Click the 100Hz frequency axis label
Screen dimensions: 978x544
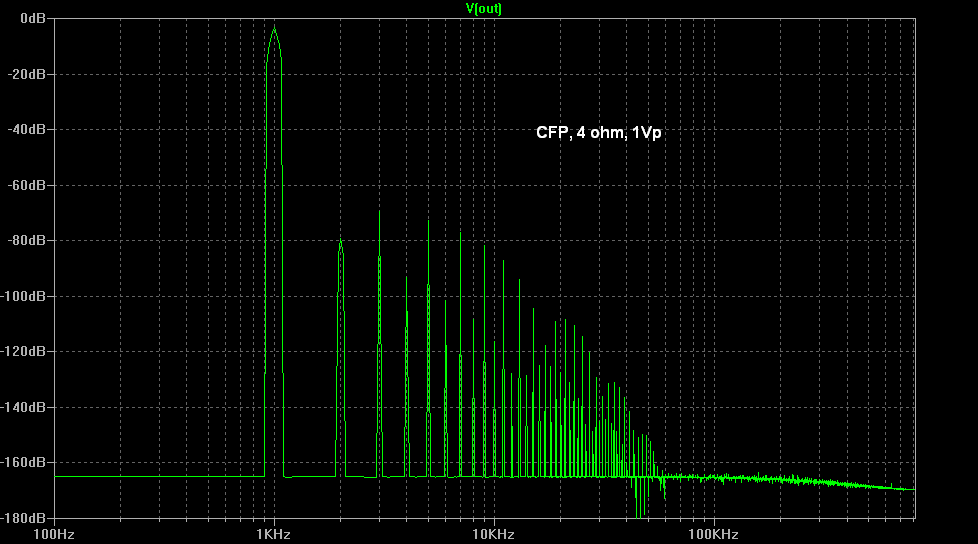pyautogui.click(x=54, y=535)
